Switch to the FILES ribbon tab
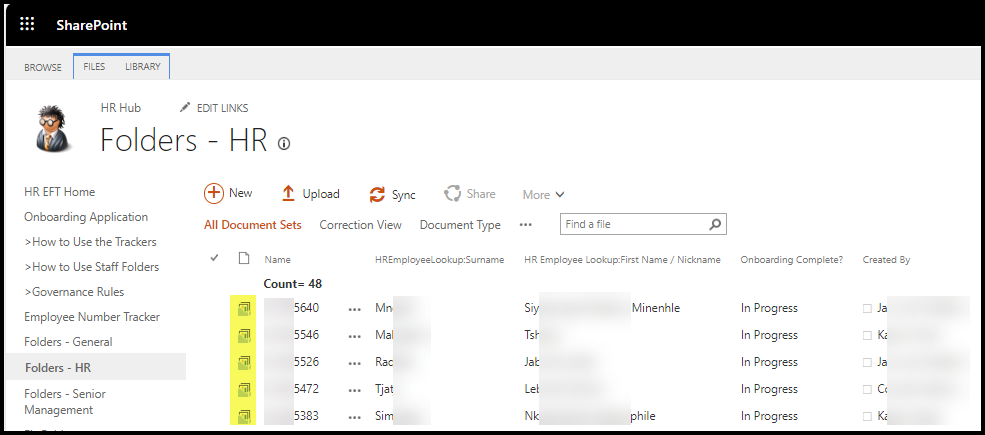The width and height of the screenshot is (985, 435). point(94,67)
